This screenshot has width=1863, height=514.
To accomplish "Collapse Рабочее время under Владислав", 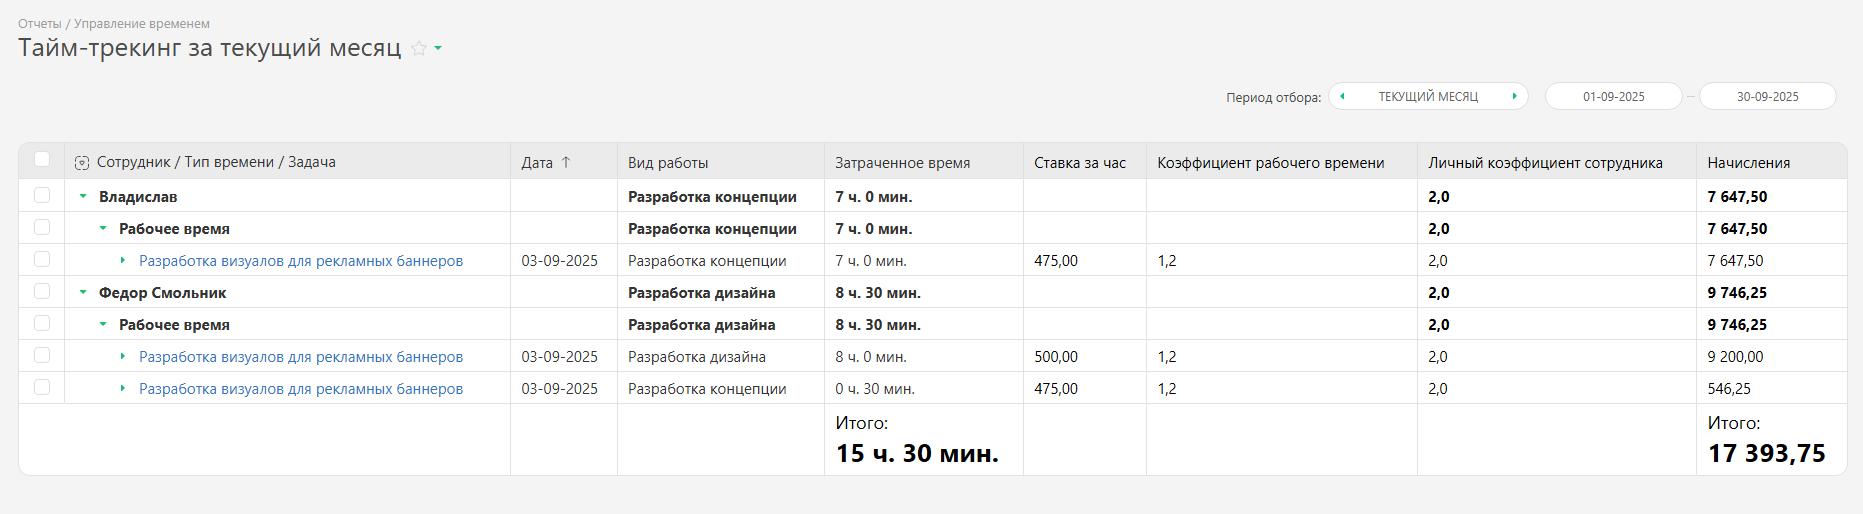I will point(103,229).
